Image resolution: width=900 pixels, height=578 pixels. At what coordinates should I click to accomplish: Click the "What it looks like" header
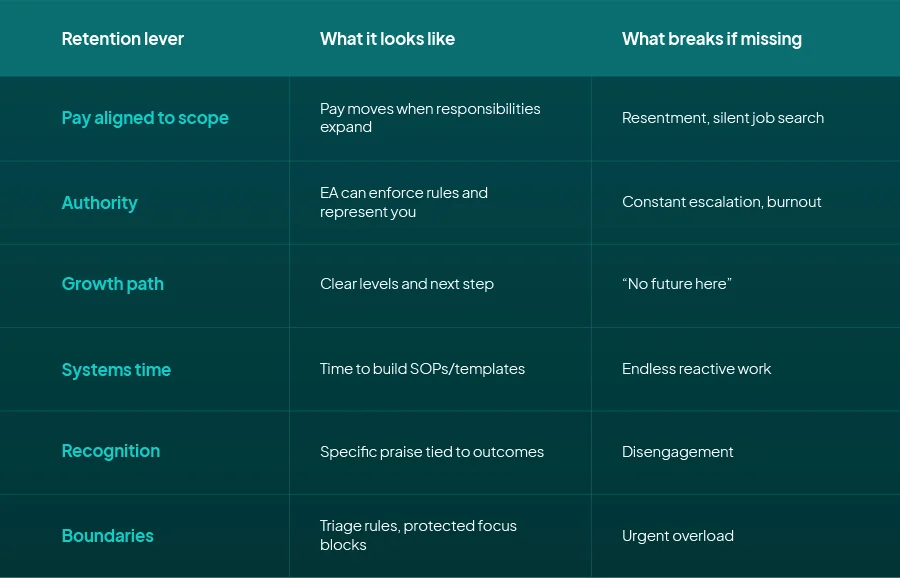[387, 39]
